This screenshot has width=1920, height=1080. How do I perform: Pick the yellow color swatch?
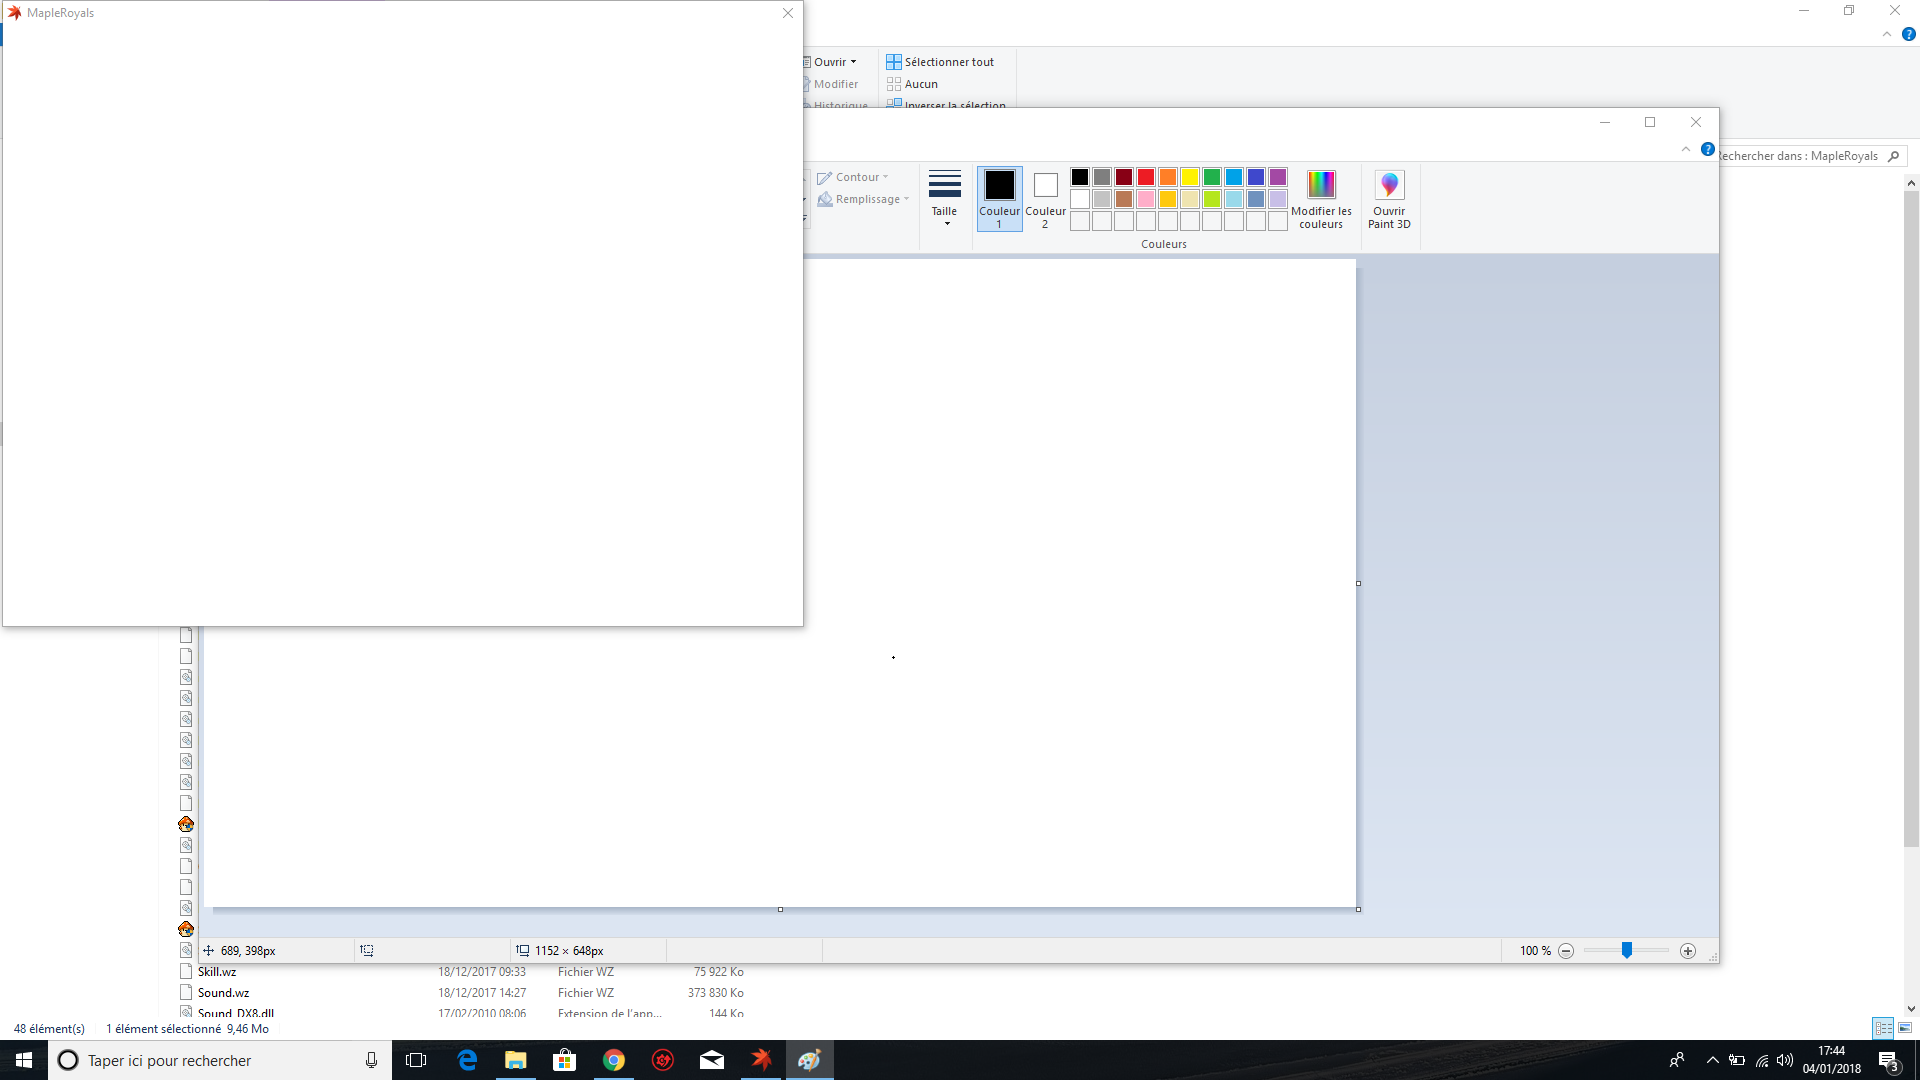click(1190, 177)
